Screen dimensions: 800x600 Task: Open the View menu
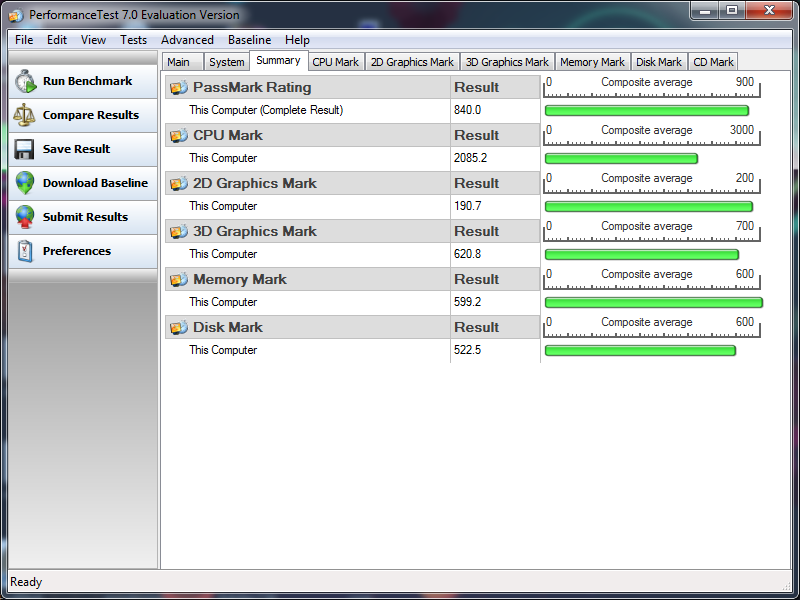click(93, 40)
